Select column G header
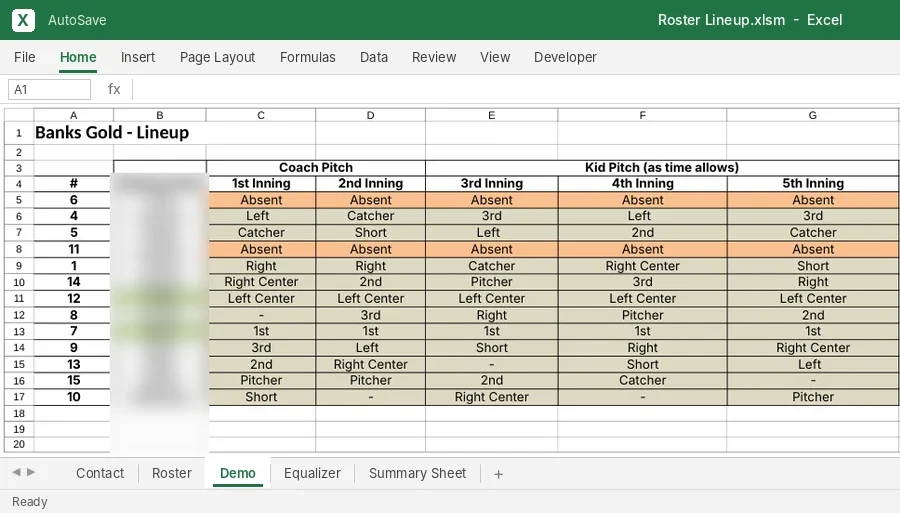Viewport: 900px width, 513px height. coord(813,115)
